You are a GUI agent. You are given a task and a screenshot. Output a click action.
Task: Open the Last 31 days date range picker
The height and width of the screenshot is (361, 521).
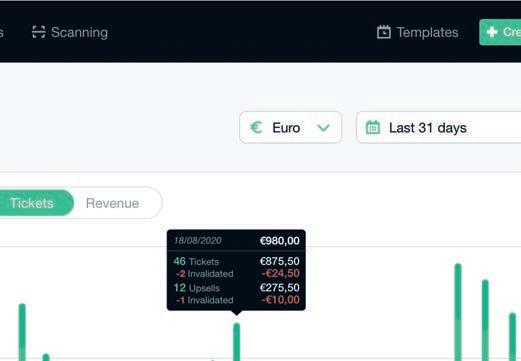[438, 127]
